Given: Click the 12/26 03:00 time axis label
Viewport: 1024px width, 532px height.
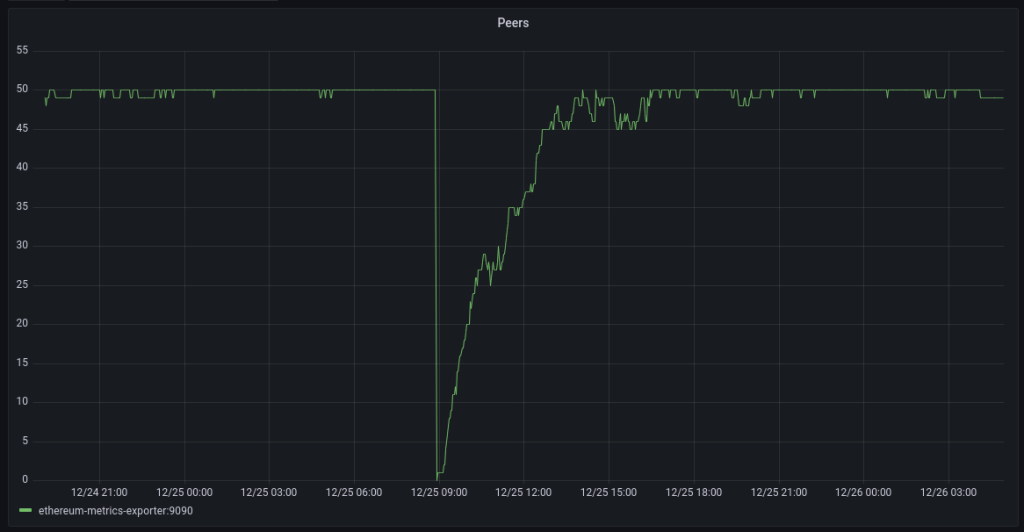Looking at the screenshot, I should (949, 493).
